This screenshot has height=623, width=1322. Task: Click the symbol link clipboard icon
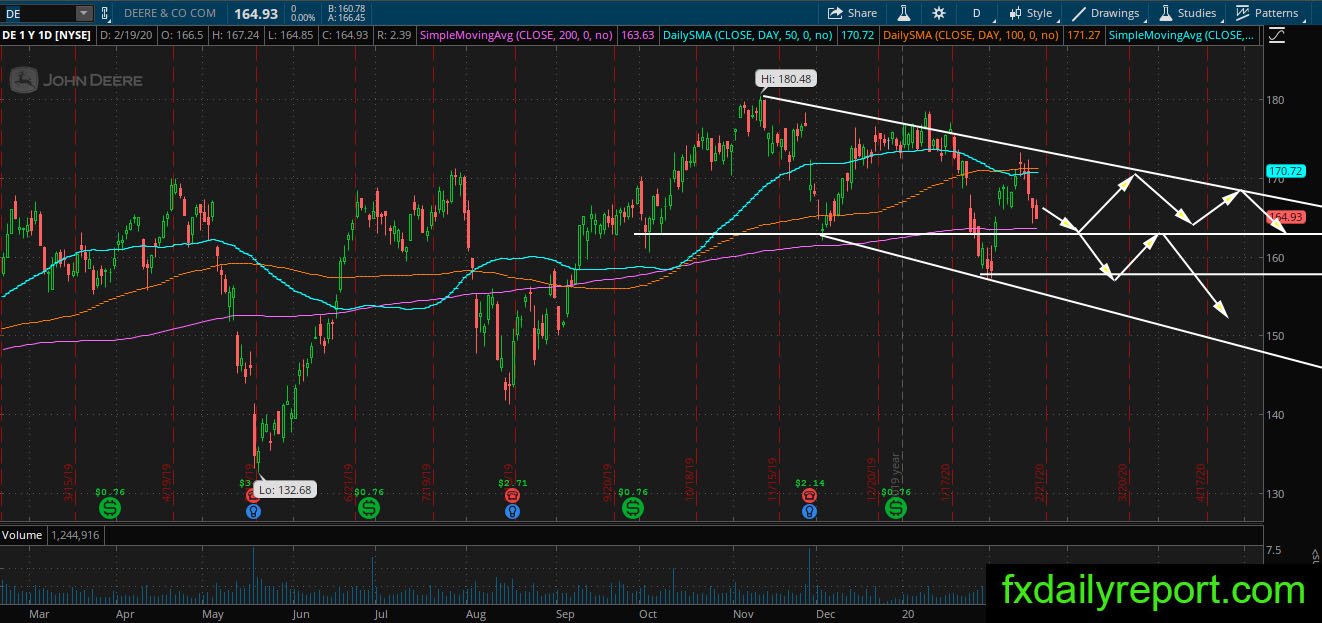107,13
